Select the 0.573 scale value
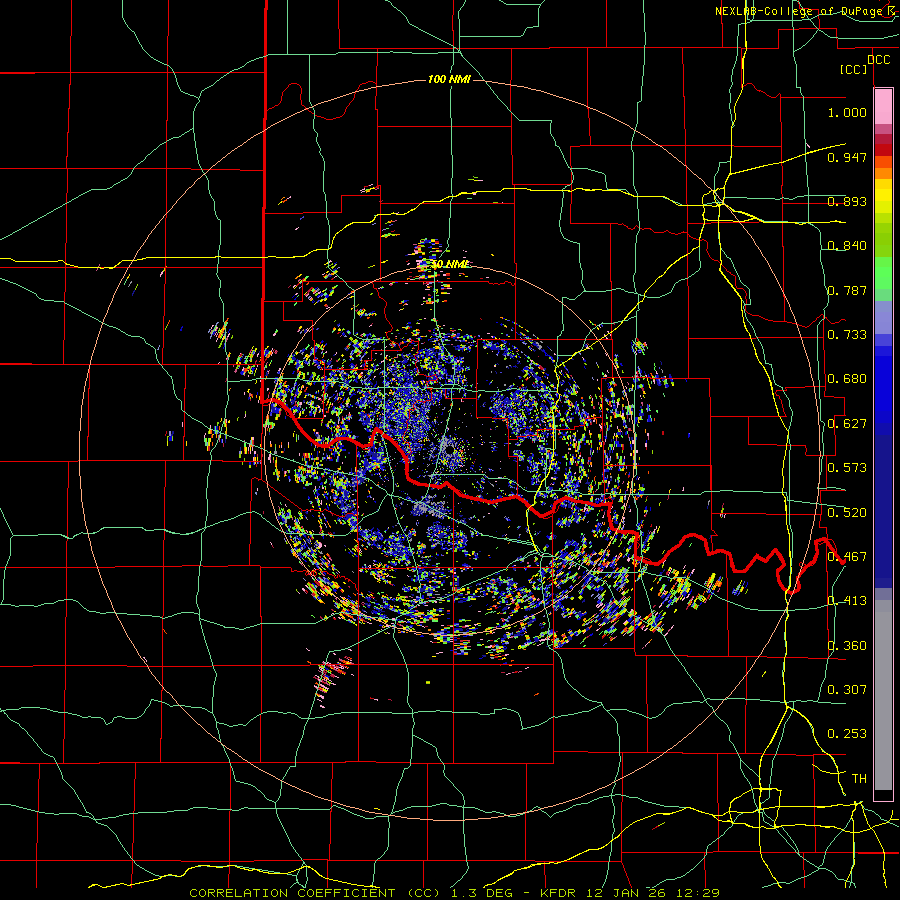The height and width of the screenshot is (900, 900). [847, 468]
